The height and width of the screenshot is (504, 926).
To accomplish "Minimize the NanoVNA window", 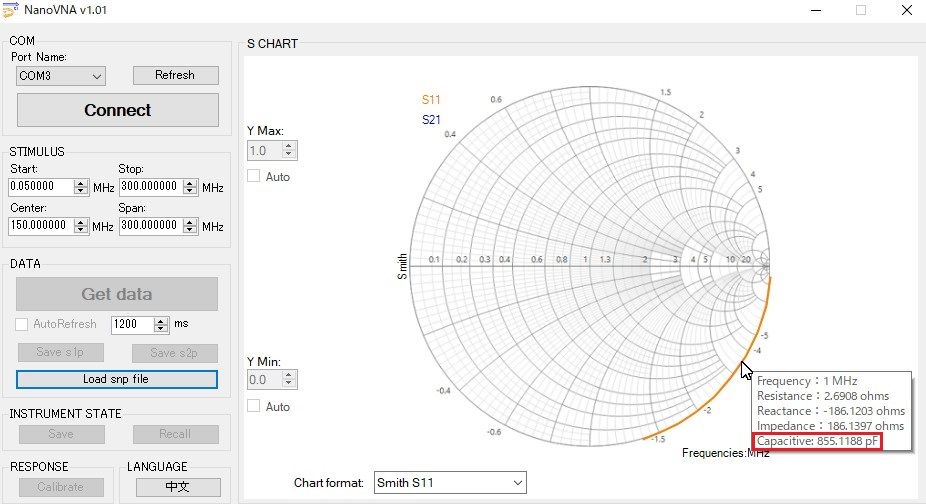I will pyautogui.click(x=816, y=10).
